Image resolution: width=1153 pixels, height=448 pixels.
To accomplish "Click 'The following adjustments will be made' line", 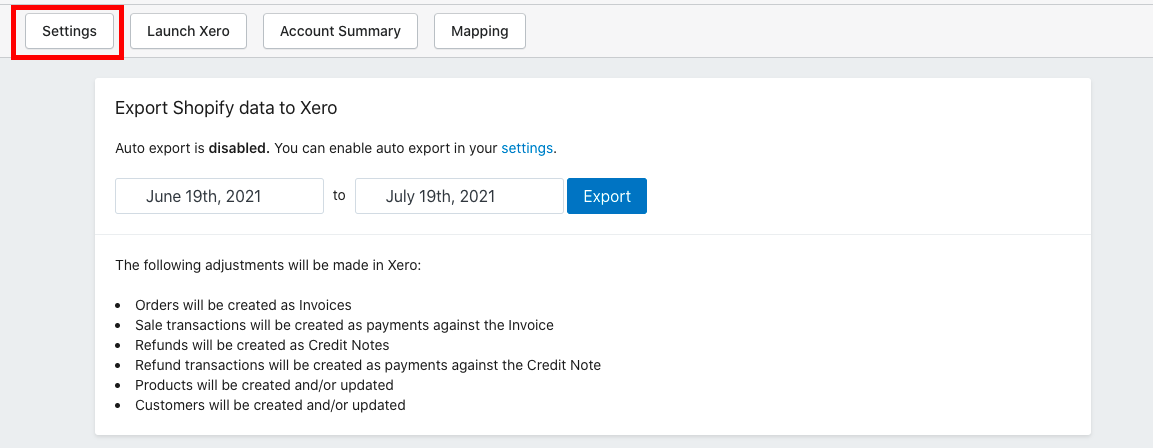I will point(268,266).
